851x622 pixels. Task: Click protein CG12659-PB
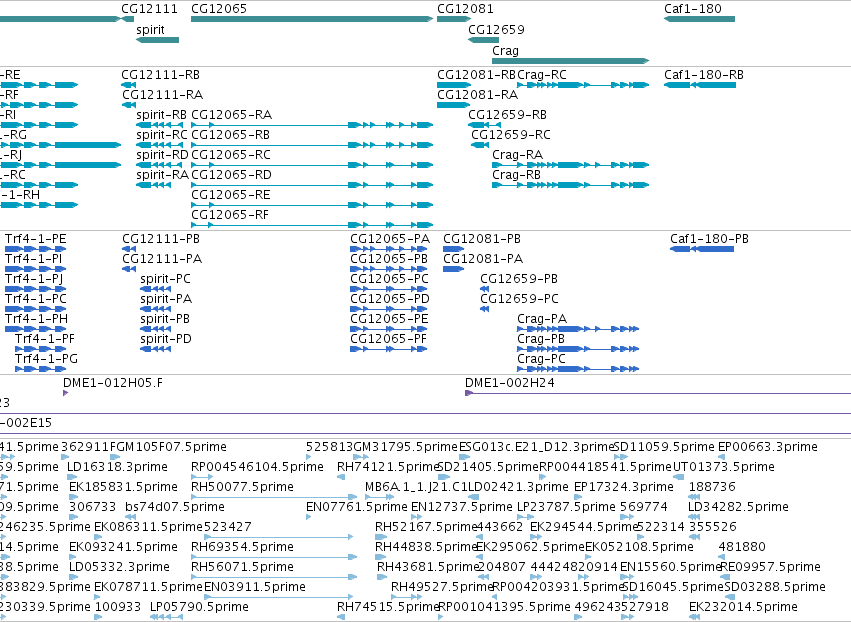[484, 289]
